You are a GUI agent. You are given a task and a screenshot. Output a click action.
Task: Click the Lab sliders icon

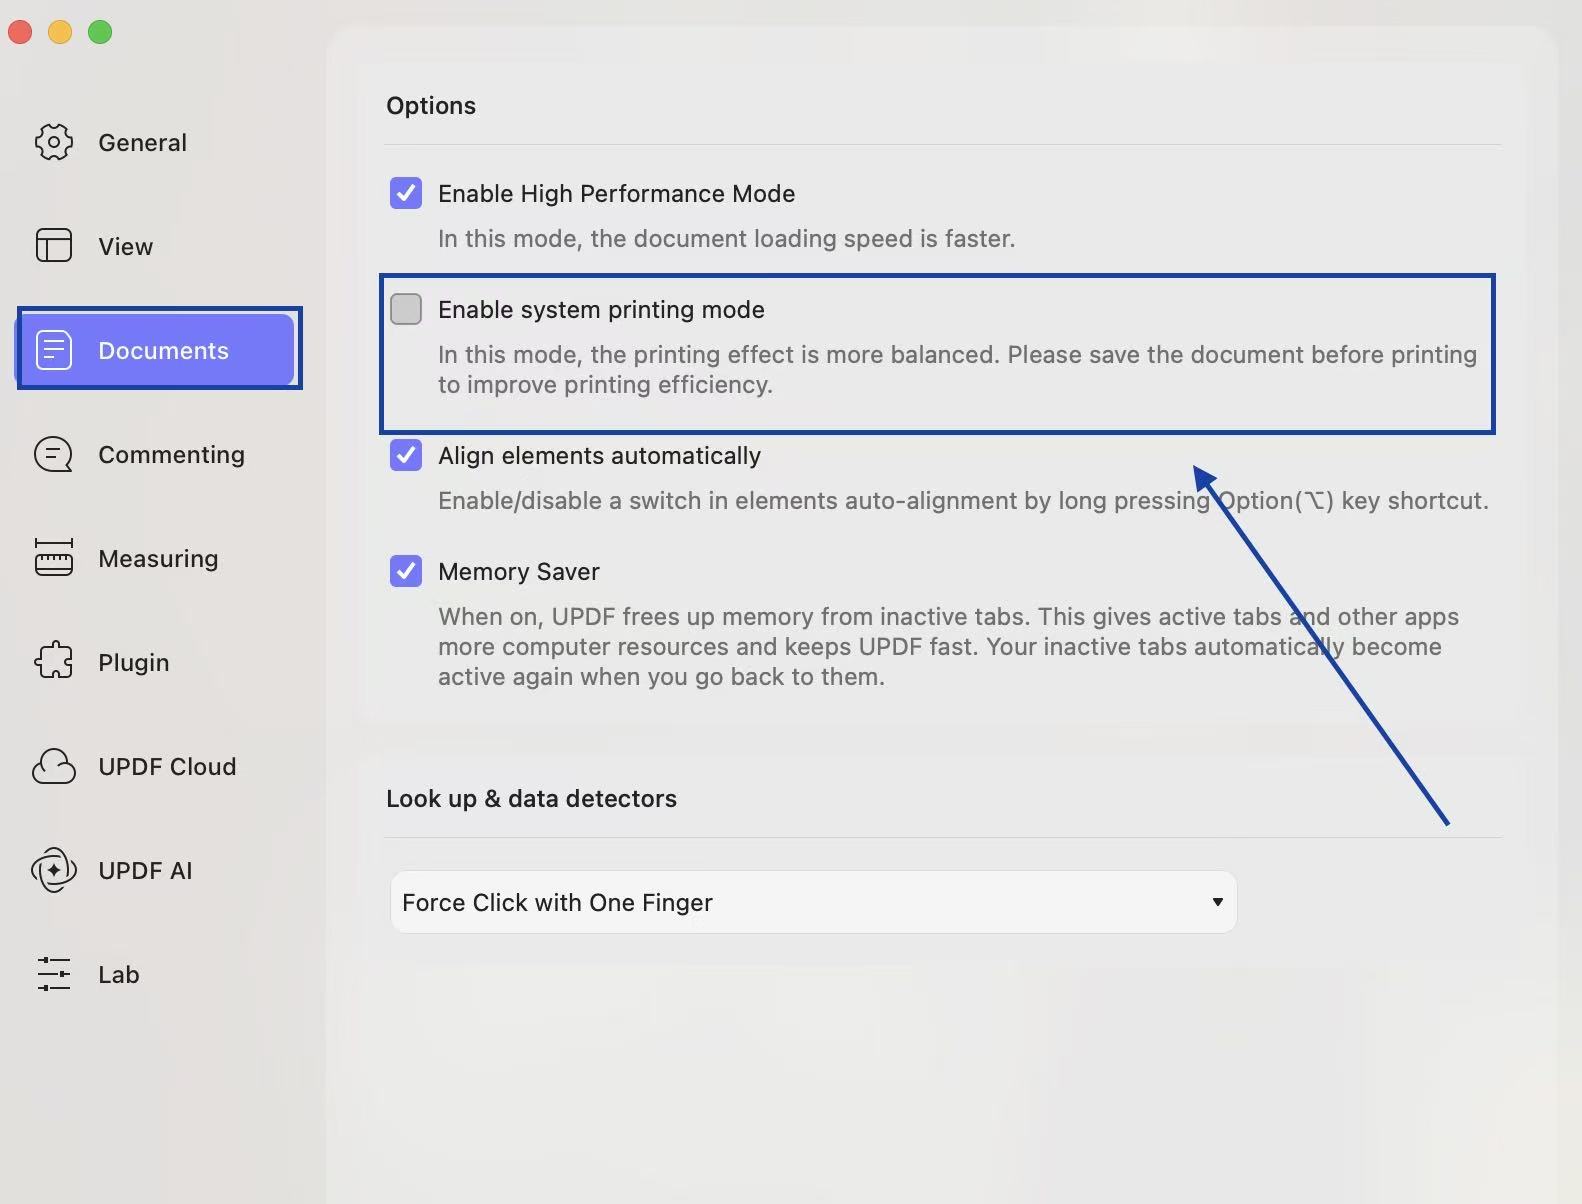[54, 974]
